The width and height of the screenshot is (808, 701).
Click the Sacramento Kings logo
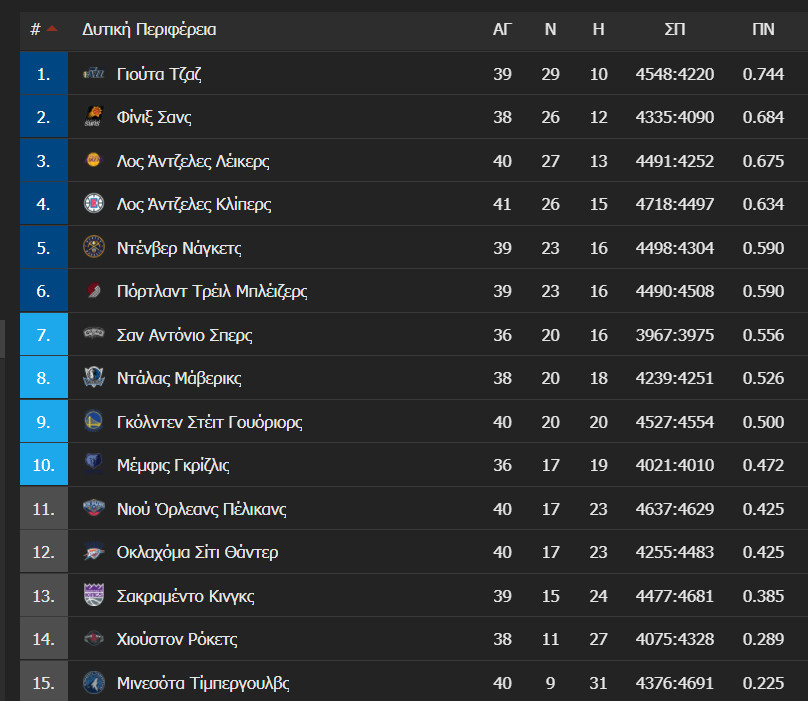click(94, 595)
